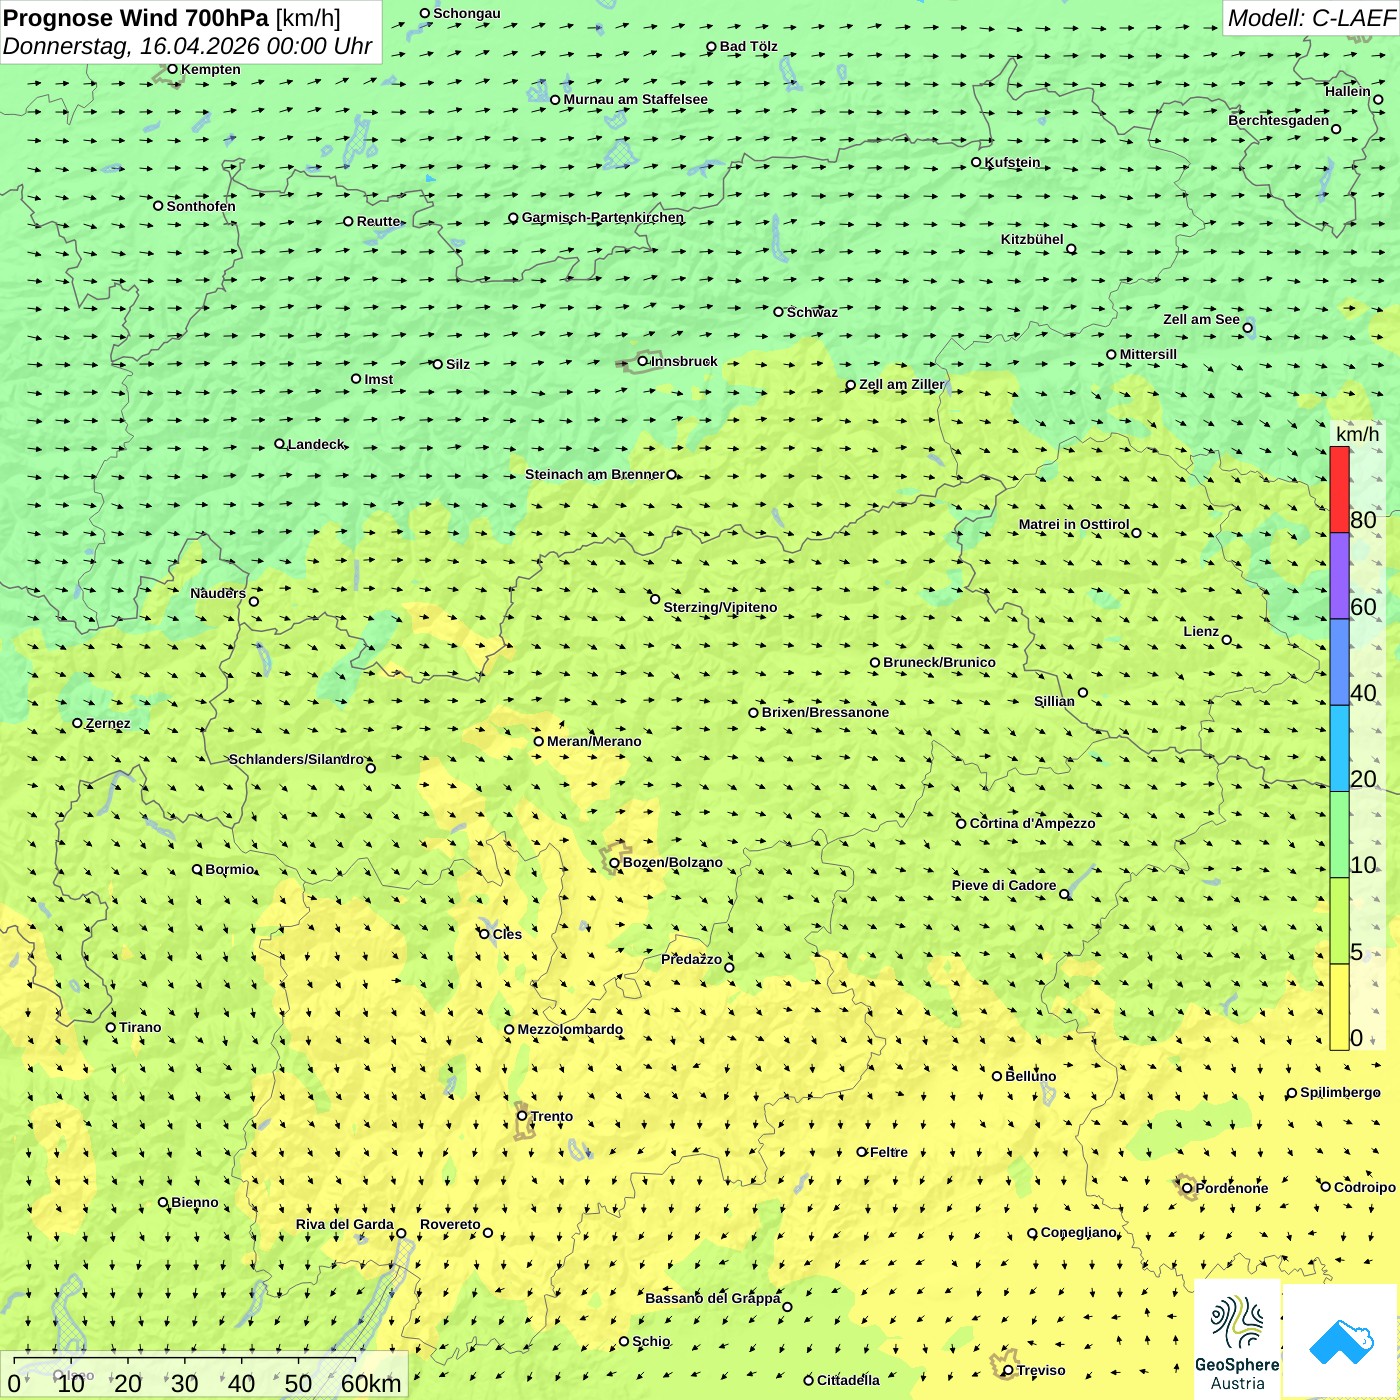This screenshot has height=1400, width=1400.
Task: Click the 'Reutte' label
Action: pyautogui.click(x=378, y=221)
